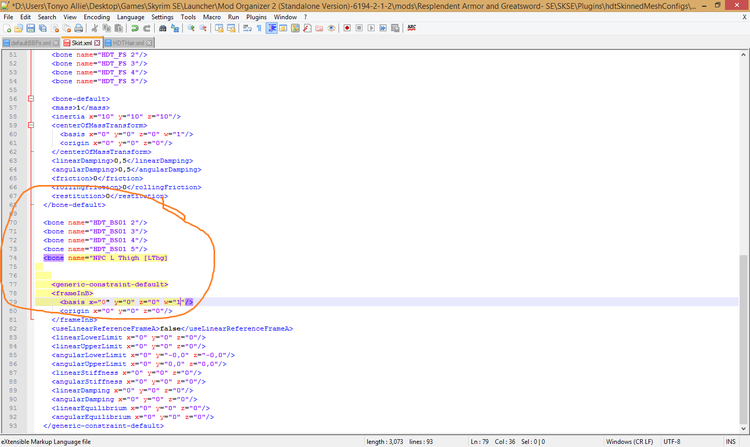Open the File menu
Screen dimensions: 750x447
coord(9,17)
